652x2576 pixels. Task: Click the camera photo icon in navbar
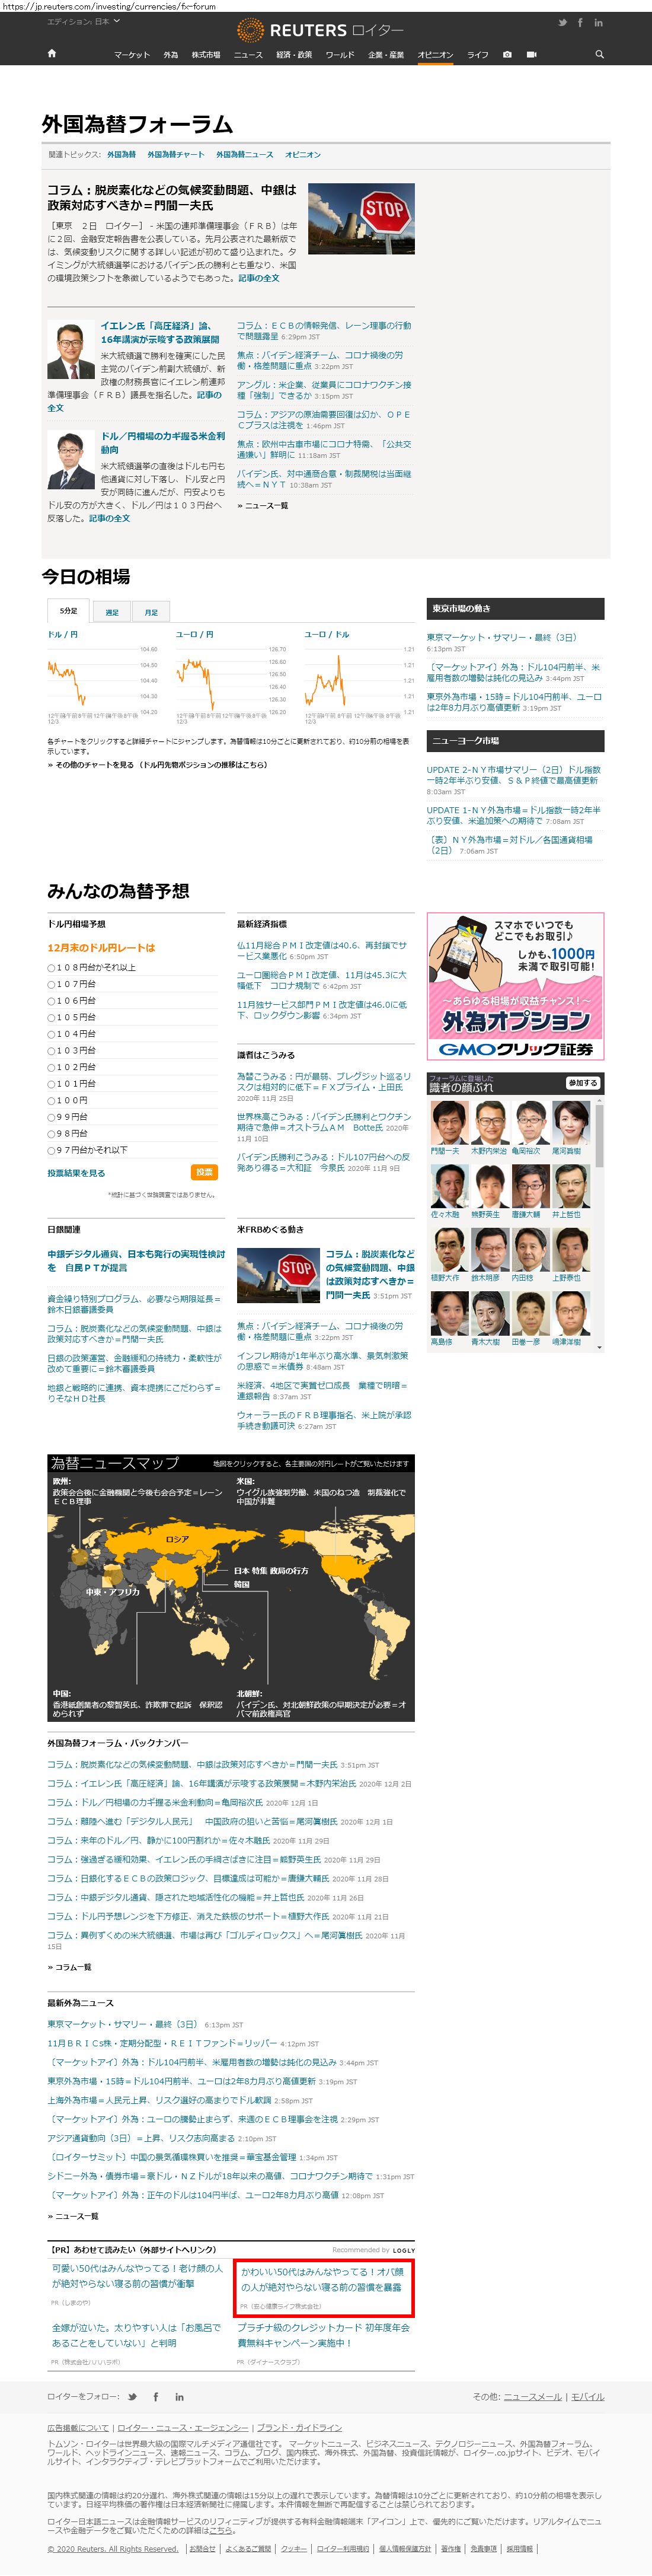click(507, 54)
